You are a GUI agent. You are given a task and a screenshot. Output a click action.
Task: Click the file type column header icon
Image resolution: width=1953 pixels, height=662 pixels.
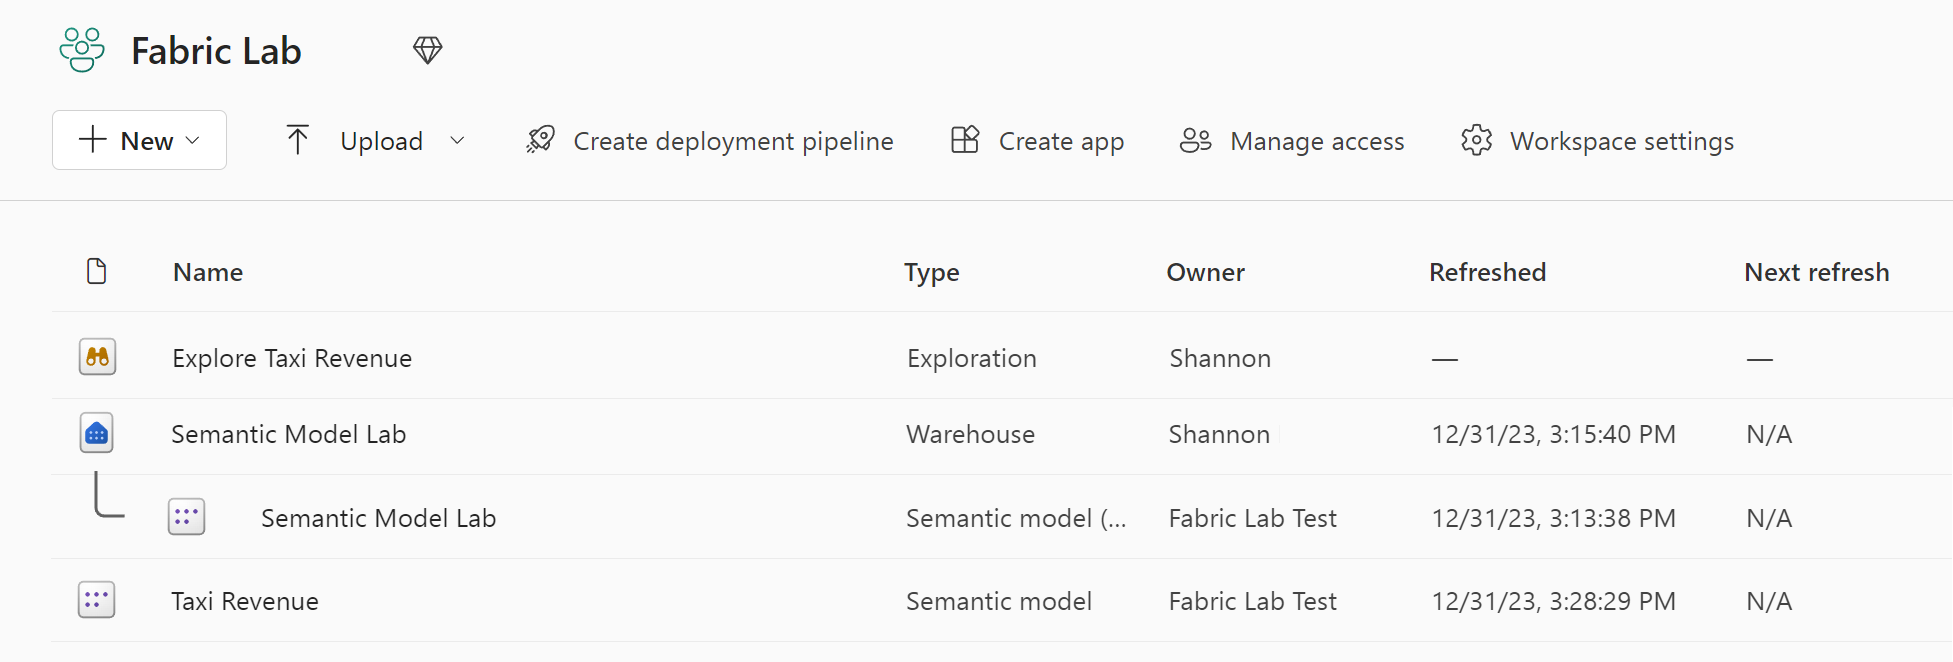[97, 271]
